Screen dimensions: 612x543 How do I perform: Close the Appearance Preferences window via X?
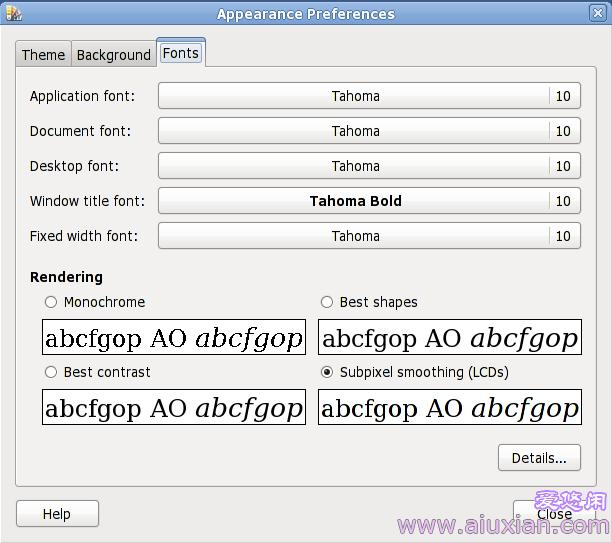(598, 13)
